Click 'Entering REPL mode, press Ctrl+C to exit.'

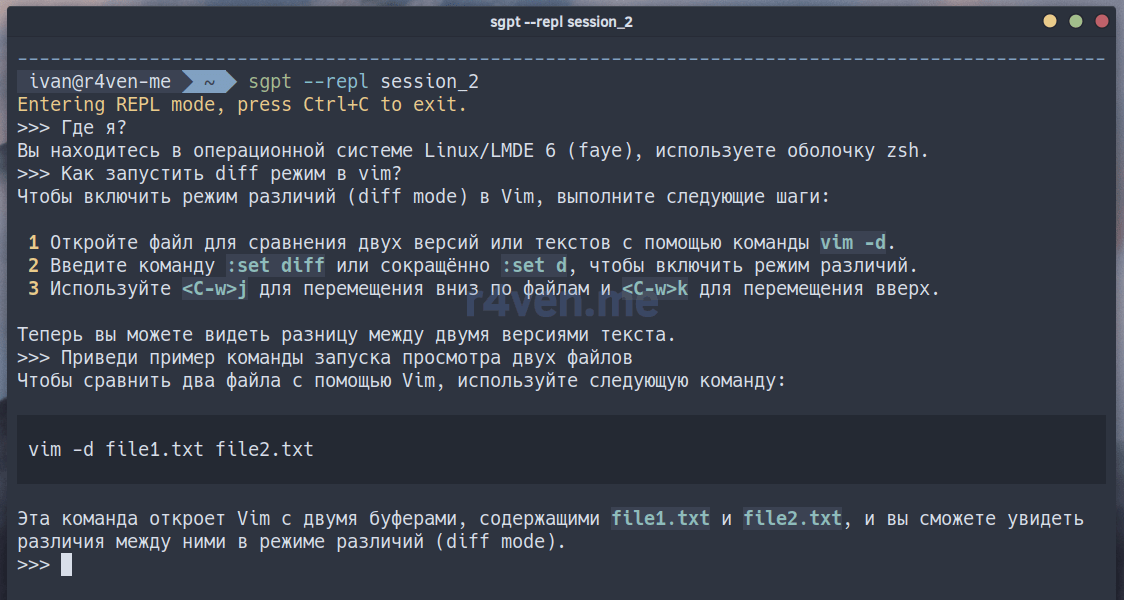point(242,105)
